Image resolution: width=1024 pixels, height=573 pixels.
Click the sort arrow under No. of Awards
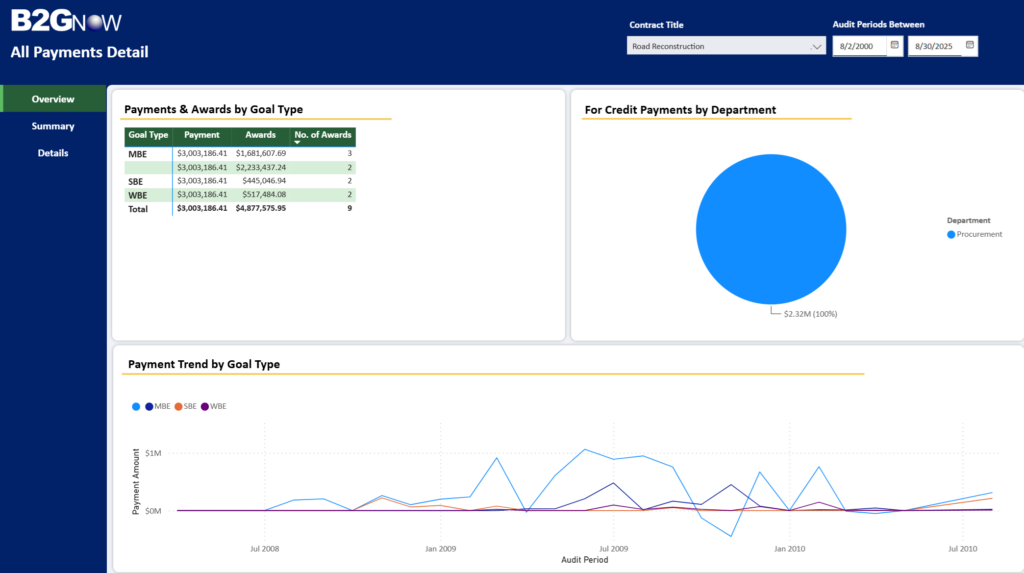(x=297, y=142)
